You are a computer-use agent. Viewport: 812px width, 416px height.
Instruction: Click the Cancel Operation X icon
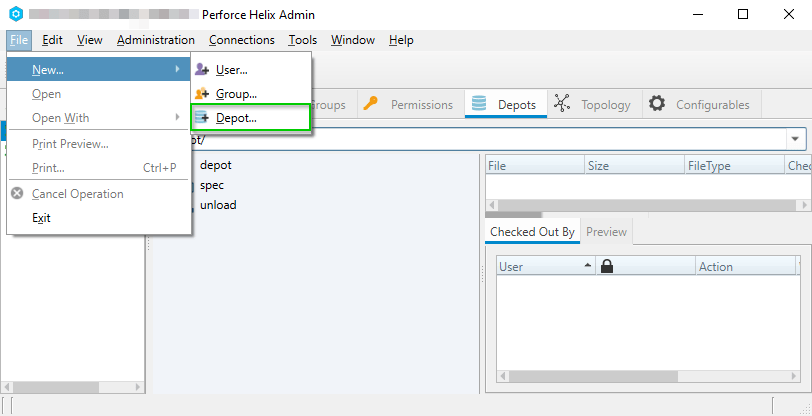click(x=18, y=194)
